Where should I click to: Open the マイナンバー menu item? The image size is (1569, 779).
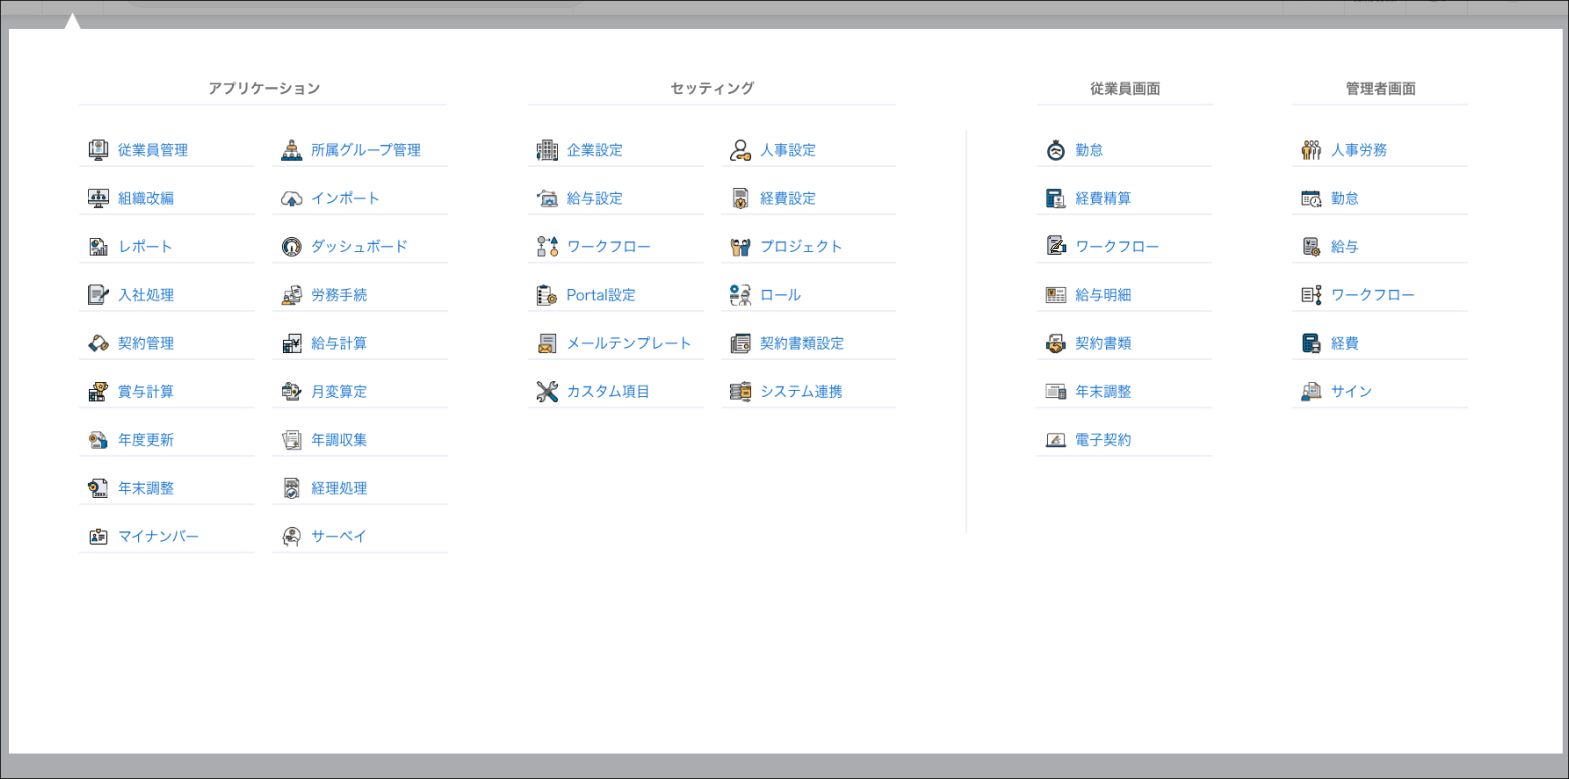158,536
